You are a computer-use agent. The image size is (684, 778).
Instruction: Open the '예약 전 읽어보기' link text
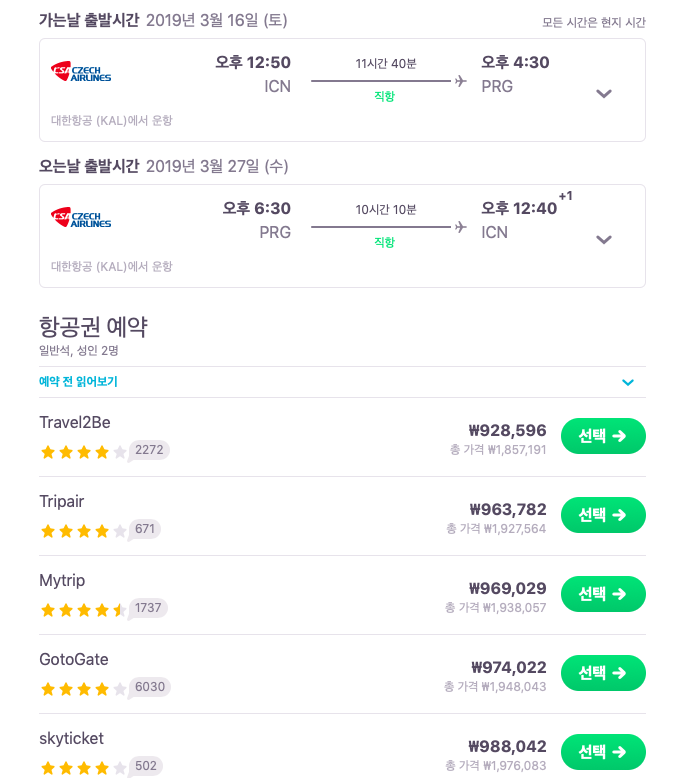click(x=78, y=382)
